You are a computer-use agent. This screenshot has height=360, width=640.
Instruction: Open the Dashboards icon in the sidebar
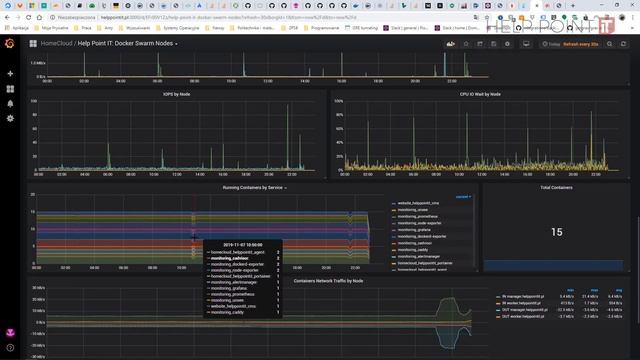10,89
